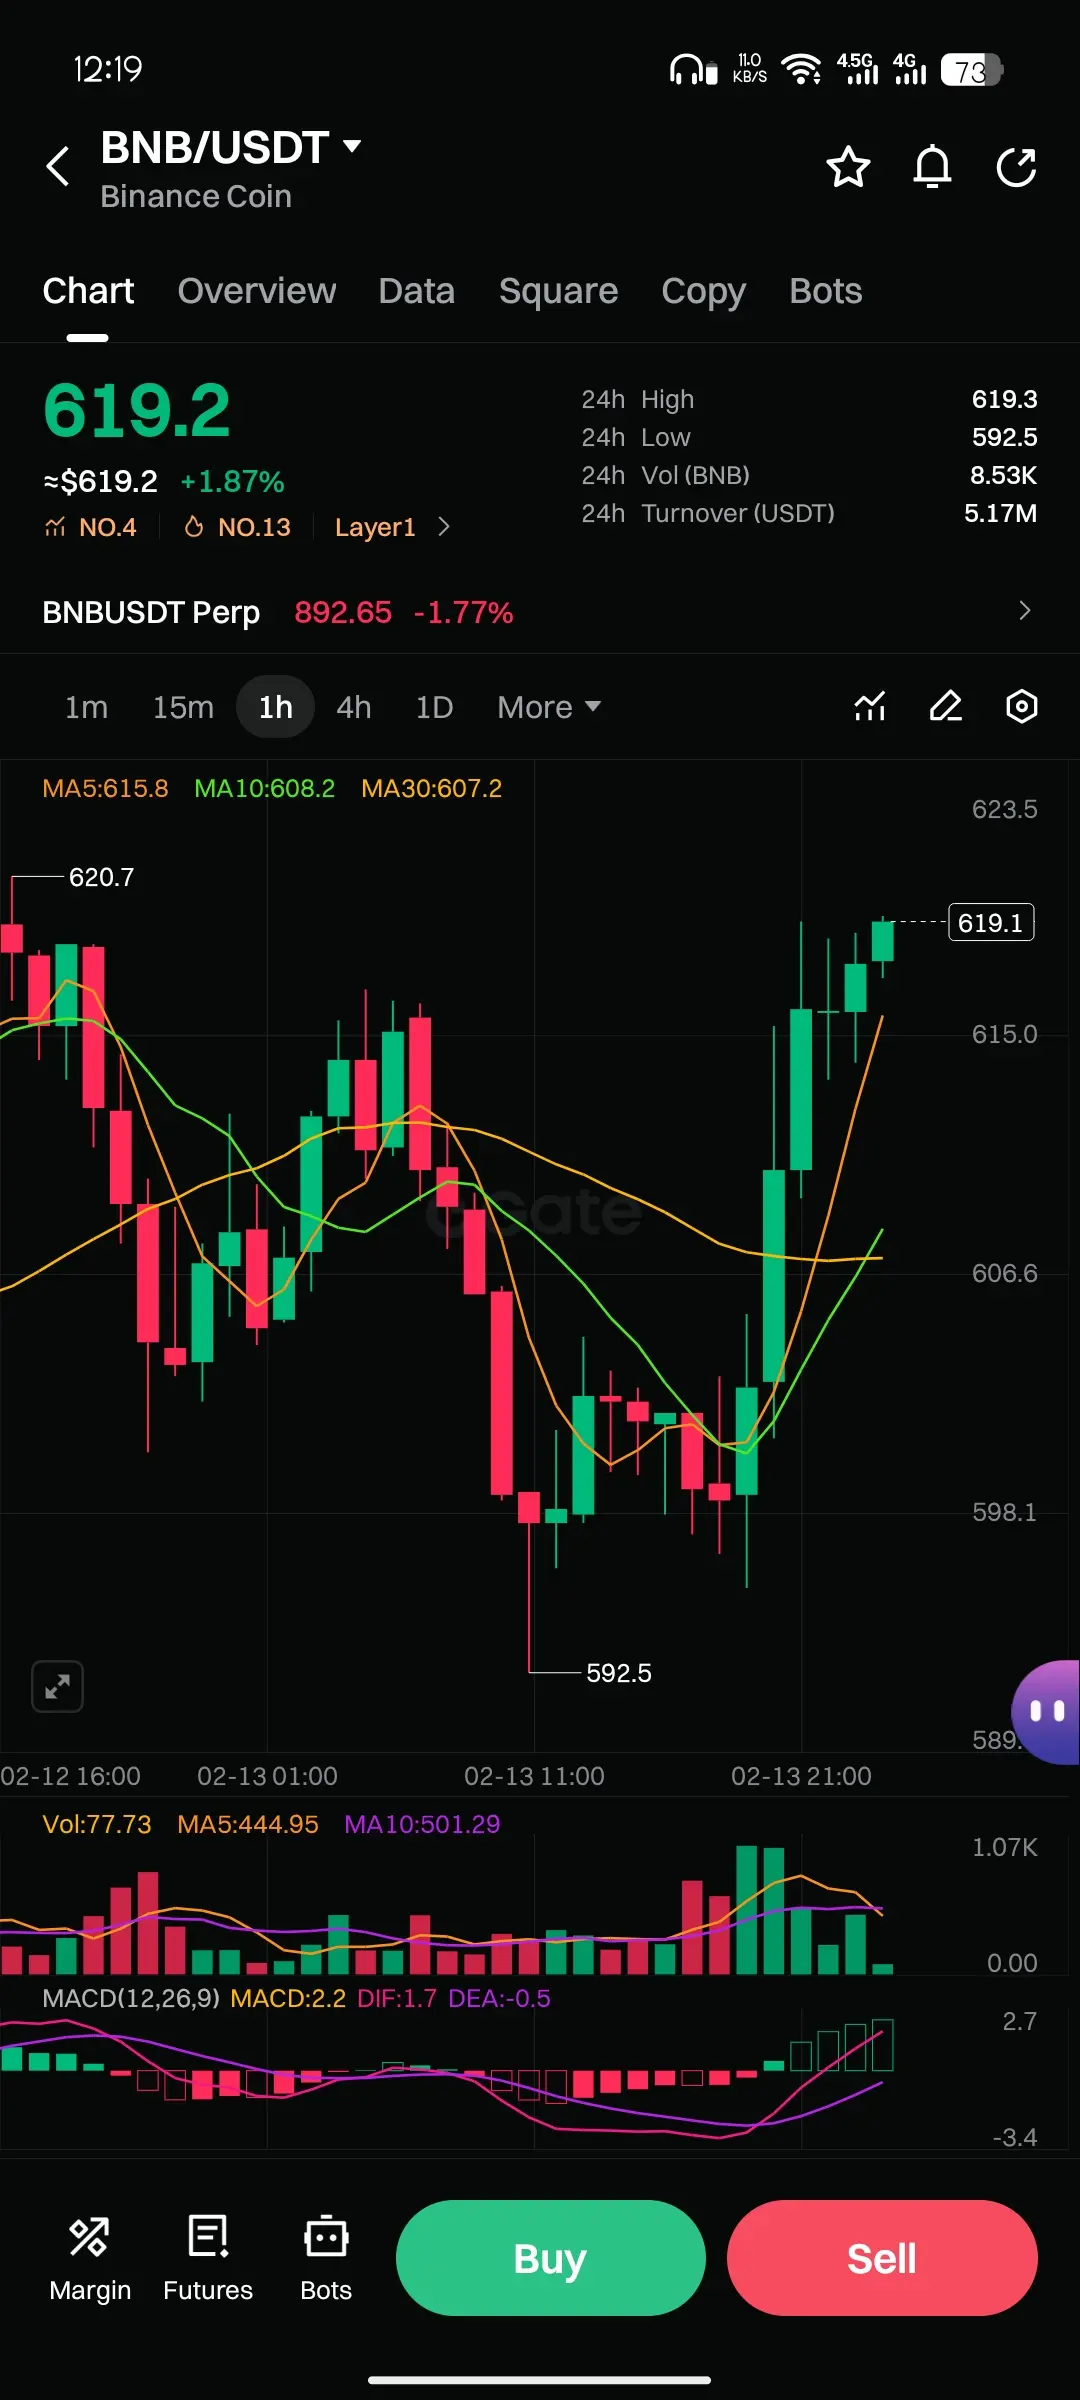The image size is (1080, 2400).
Task: Tap the battery status indicator
Action: (971, 70)
